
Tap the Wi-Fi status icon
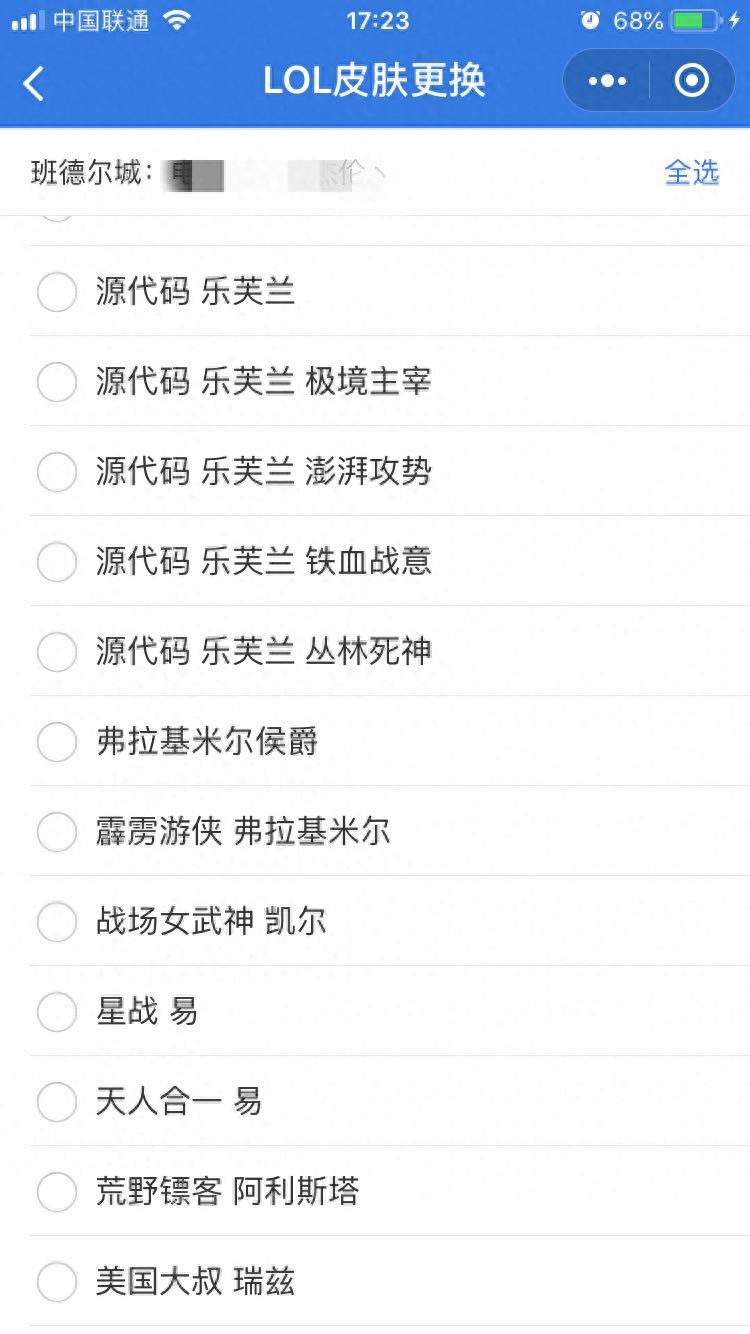[177, 20]
